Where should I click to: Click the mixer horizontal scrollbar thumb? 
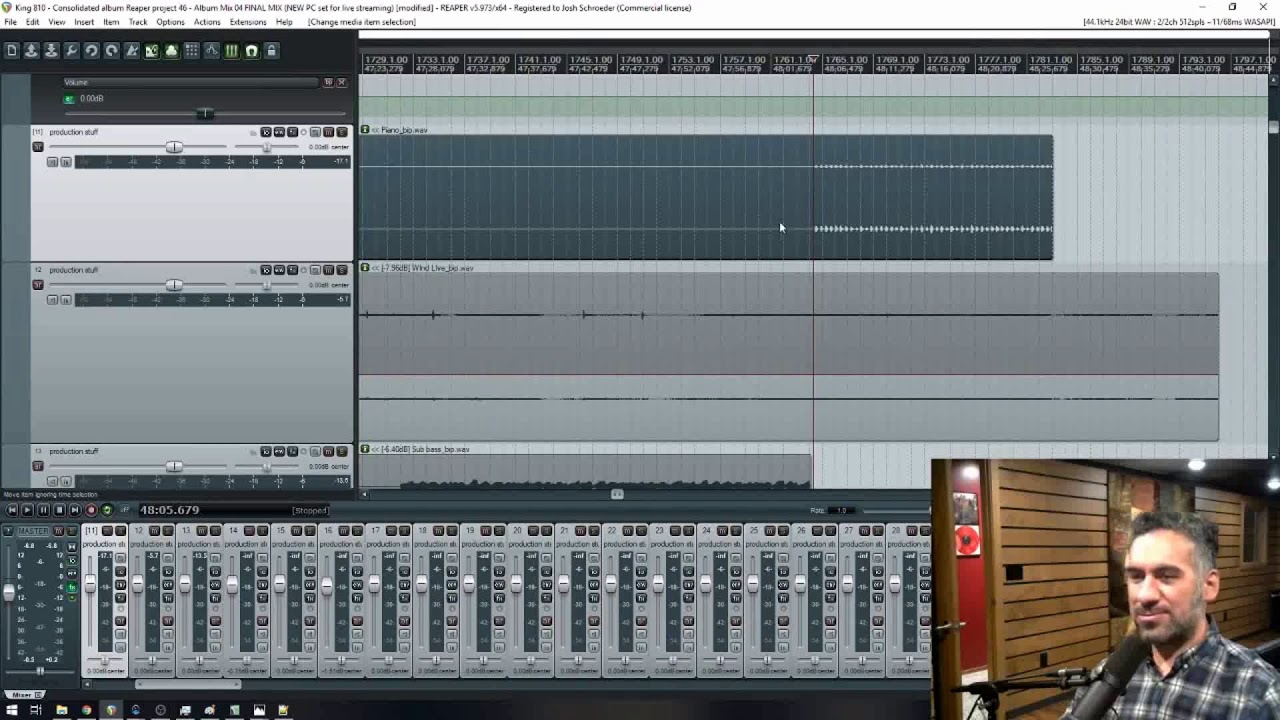click(188, 685)
